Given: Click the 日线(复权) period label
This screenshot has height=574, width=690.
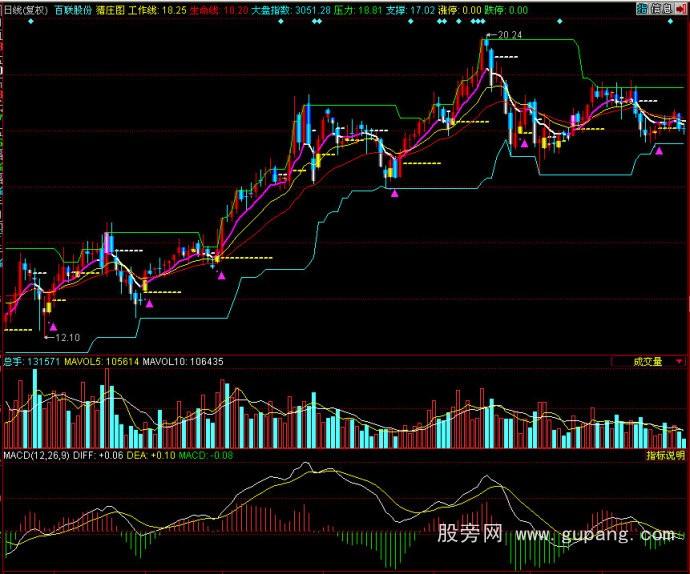Looking at the screenshot, I should tap(26, 8).
